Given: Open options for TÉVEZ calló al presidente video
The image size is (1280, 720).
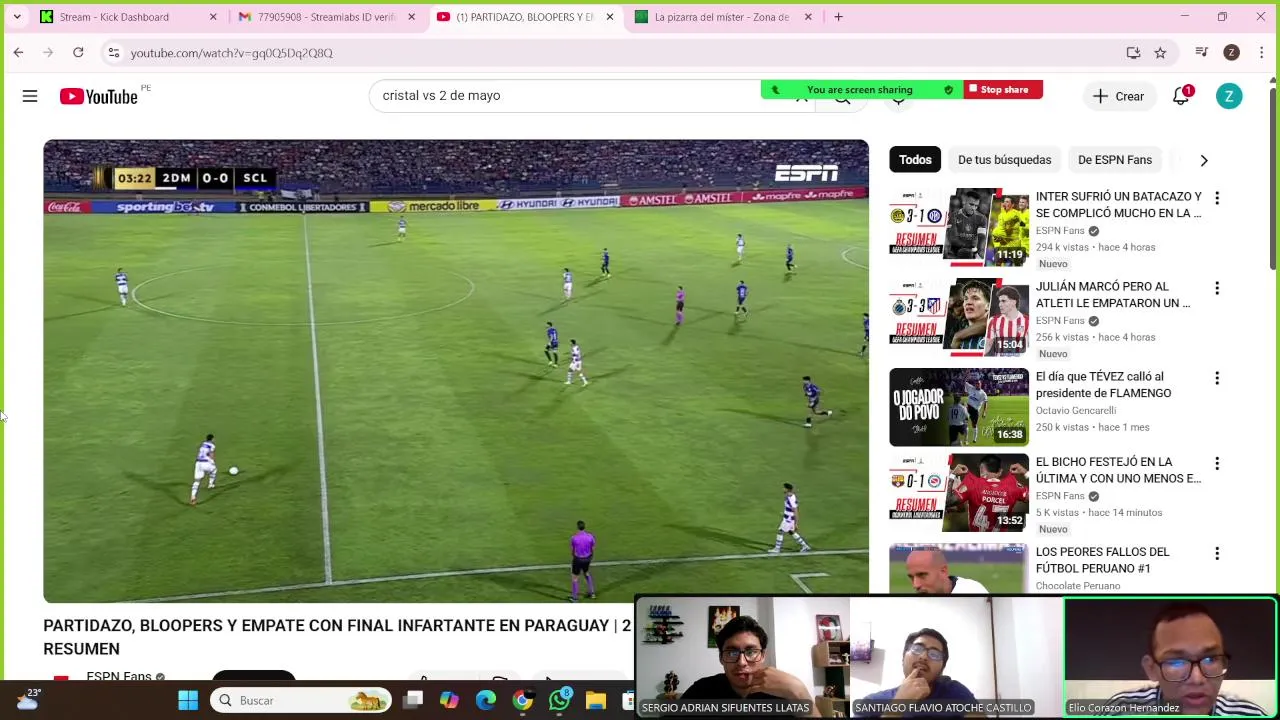Looking at the screenshot, I should [x=1217, y=378].
